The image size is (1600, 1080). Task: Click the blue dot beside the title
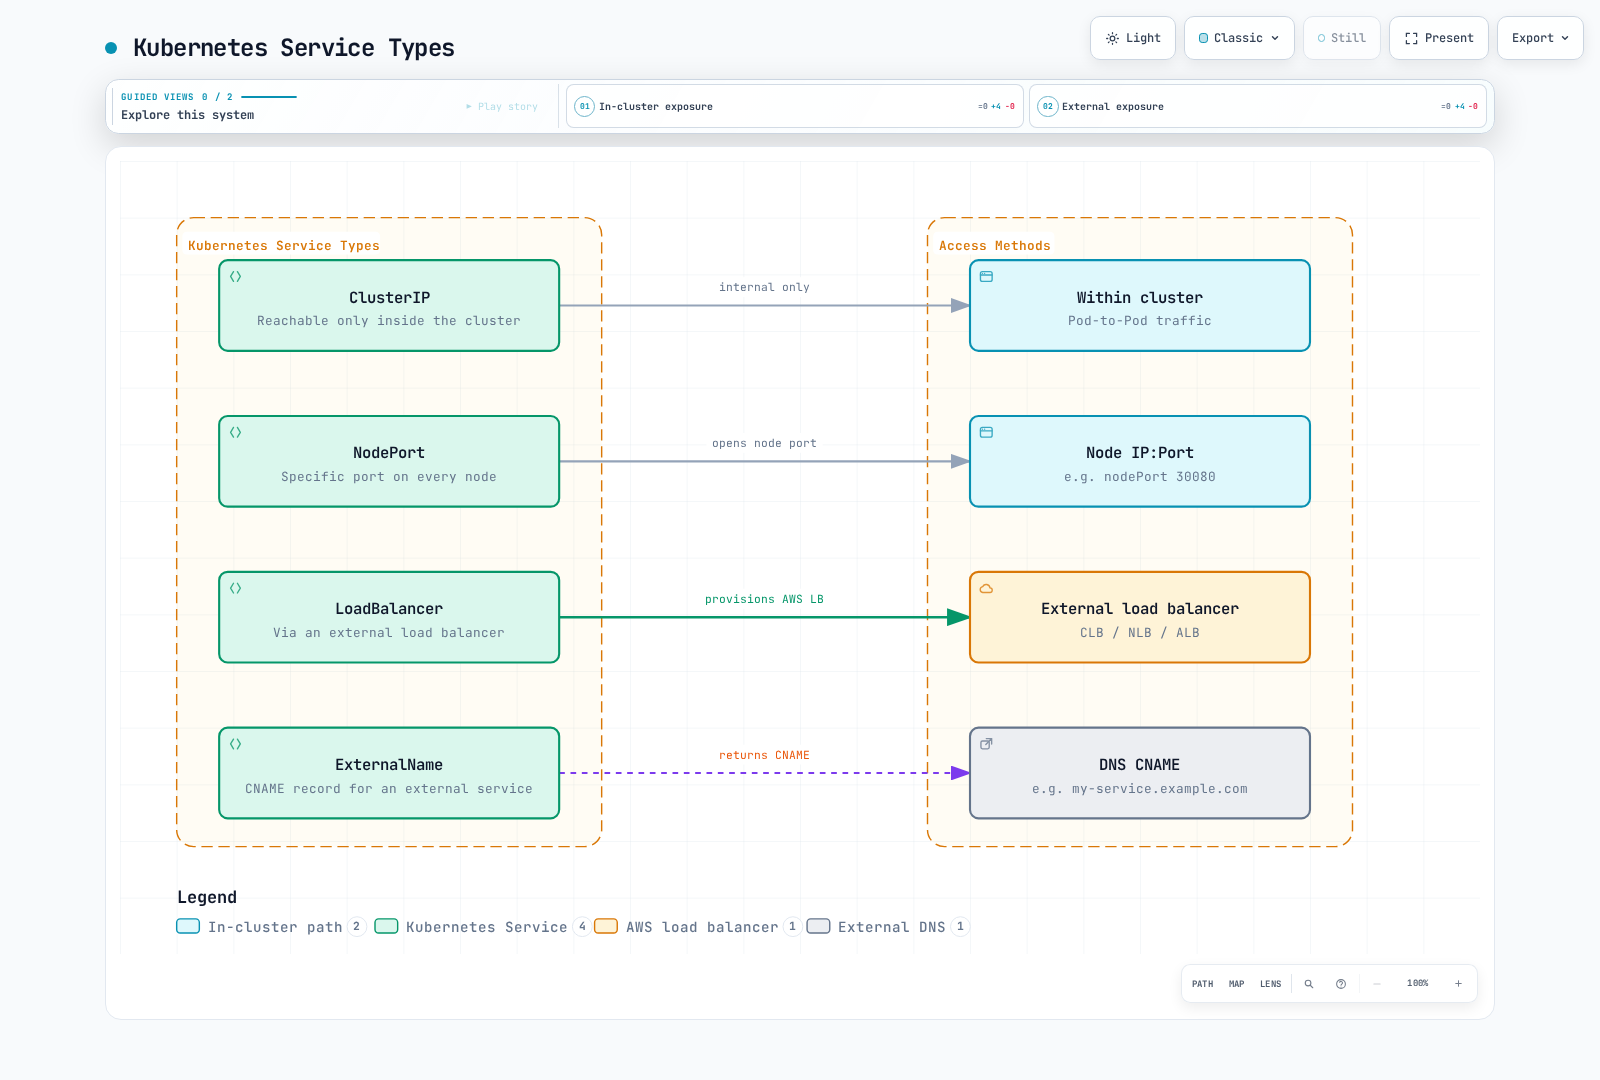(111, 48)
